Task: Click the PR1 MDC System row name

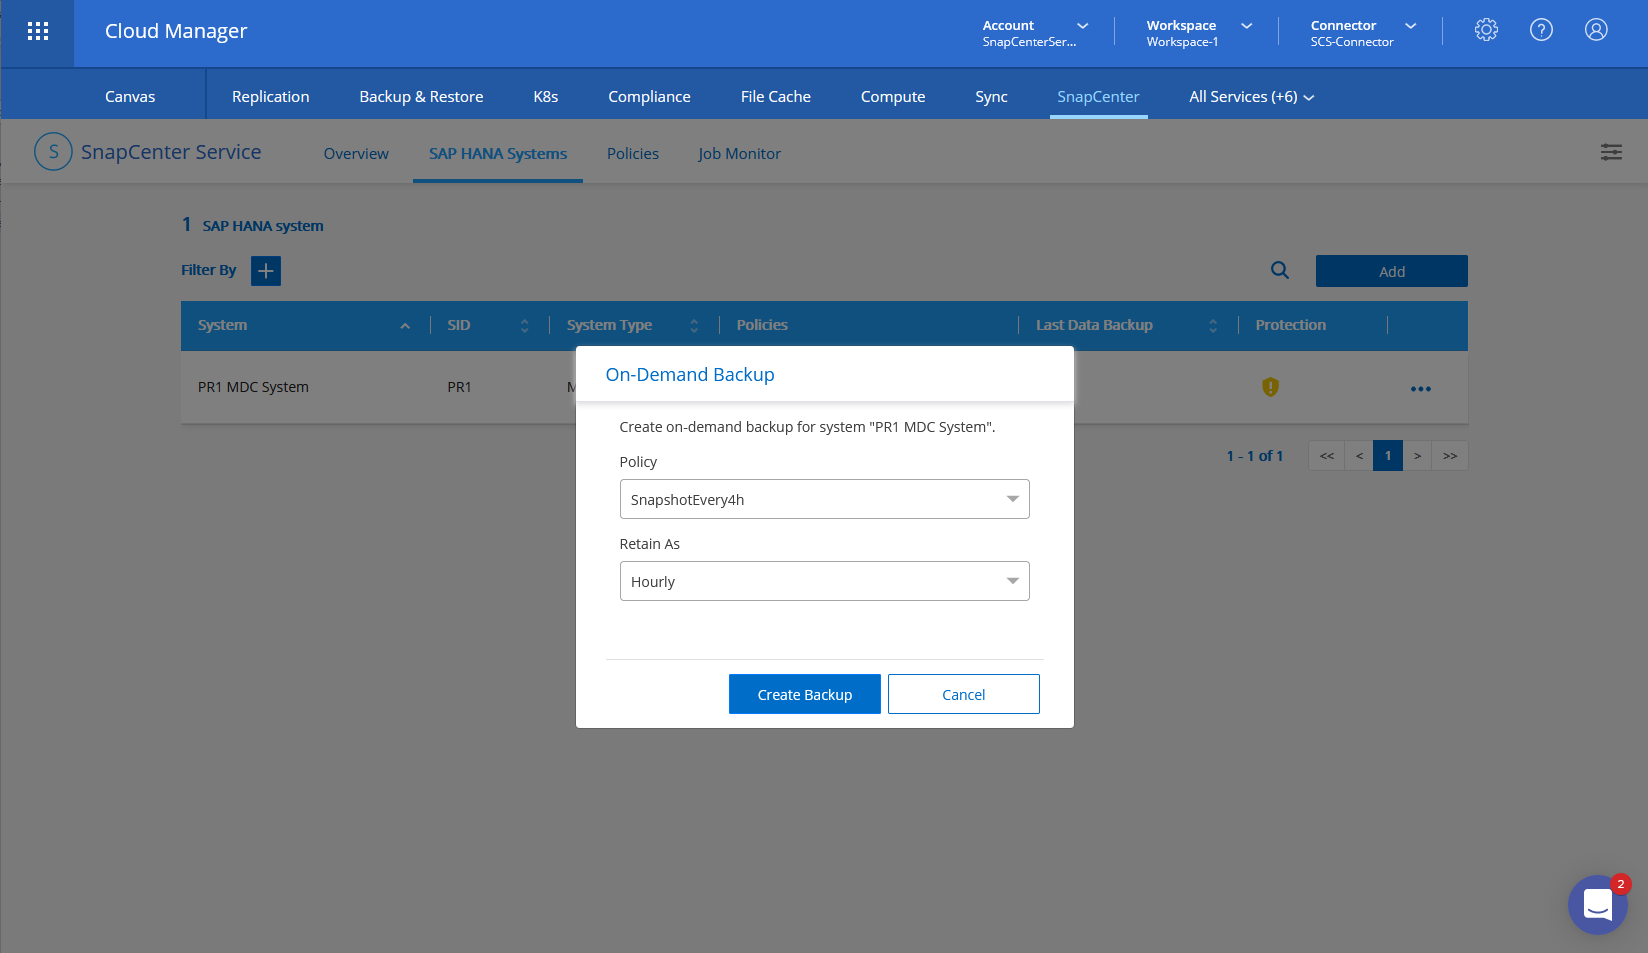Action: pyautogui.click(x=253, y=387)
